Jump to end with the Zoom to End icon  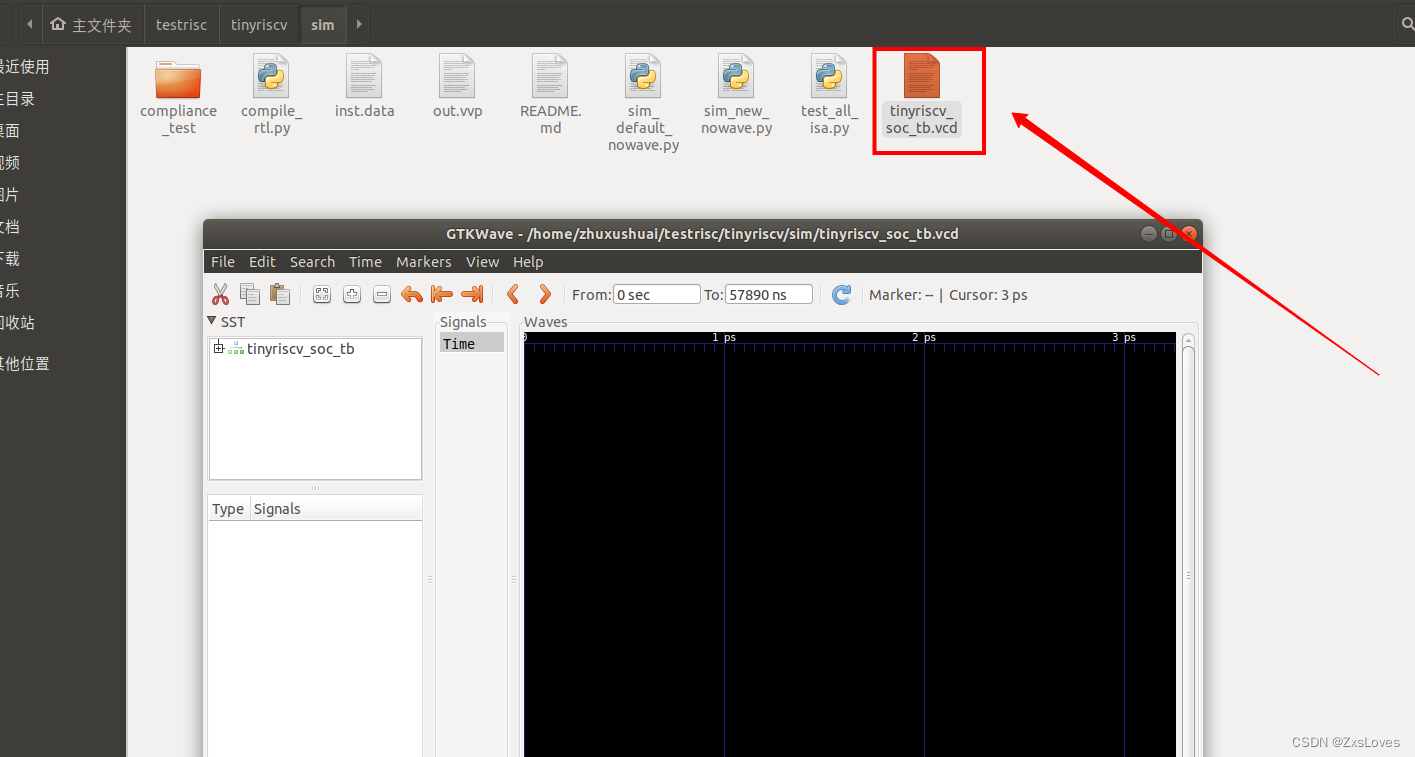click(x=472, y=294)
